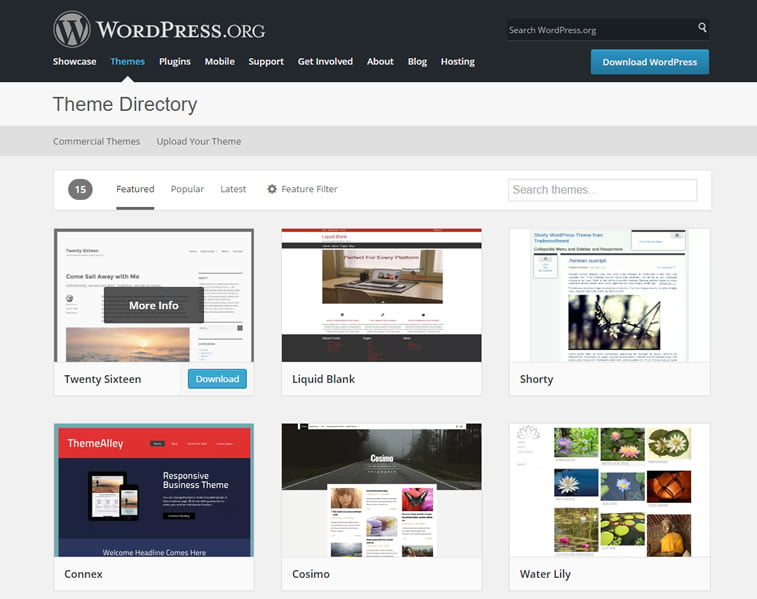Click the Connex theme name

(x=84, y=574)
